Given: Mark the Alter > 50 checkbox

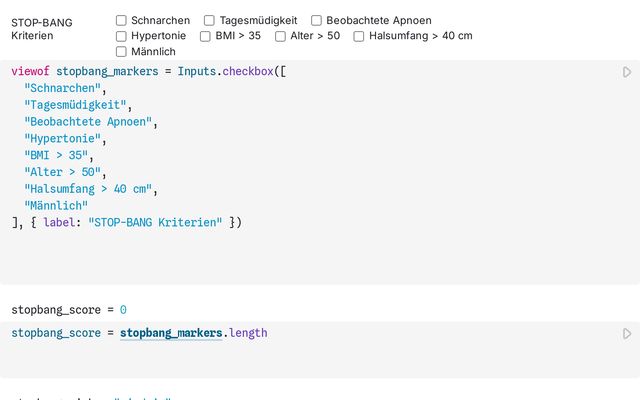Looking at the screenshot, I should coord(280,36).
